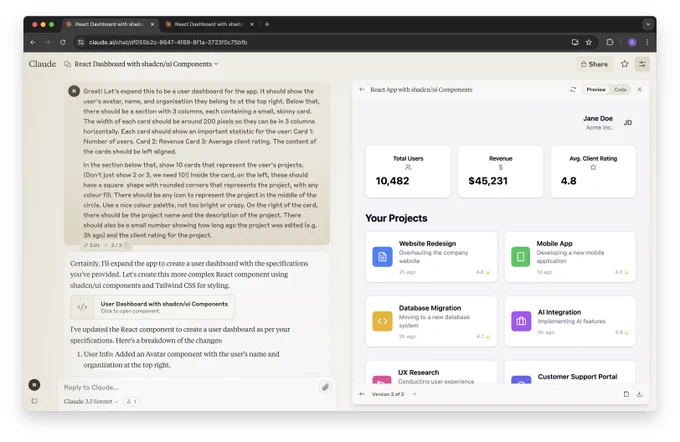Image resolution: width=680 pixels, height=442 pixels.
Task: Click the browser address bar URL
Action: click(168, 42)
